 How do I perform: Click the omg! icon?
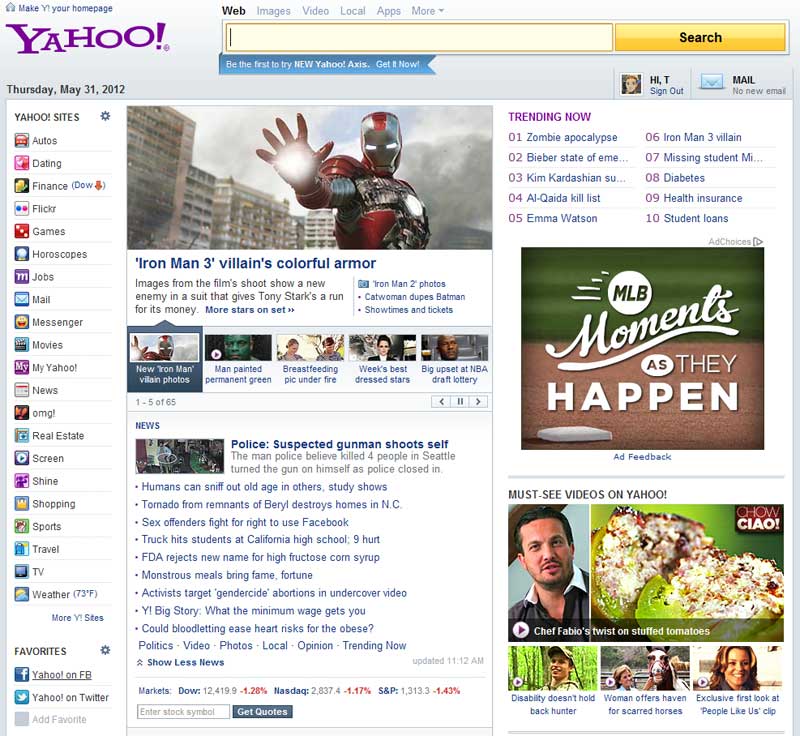point(21,413)
